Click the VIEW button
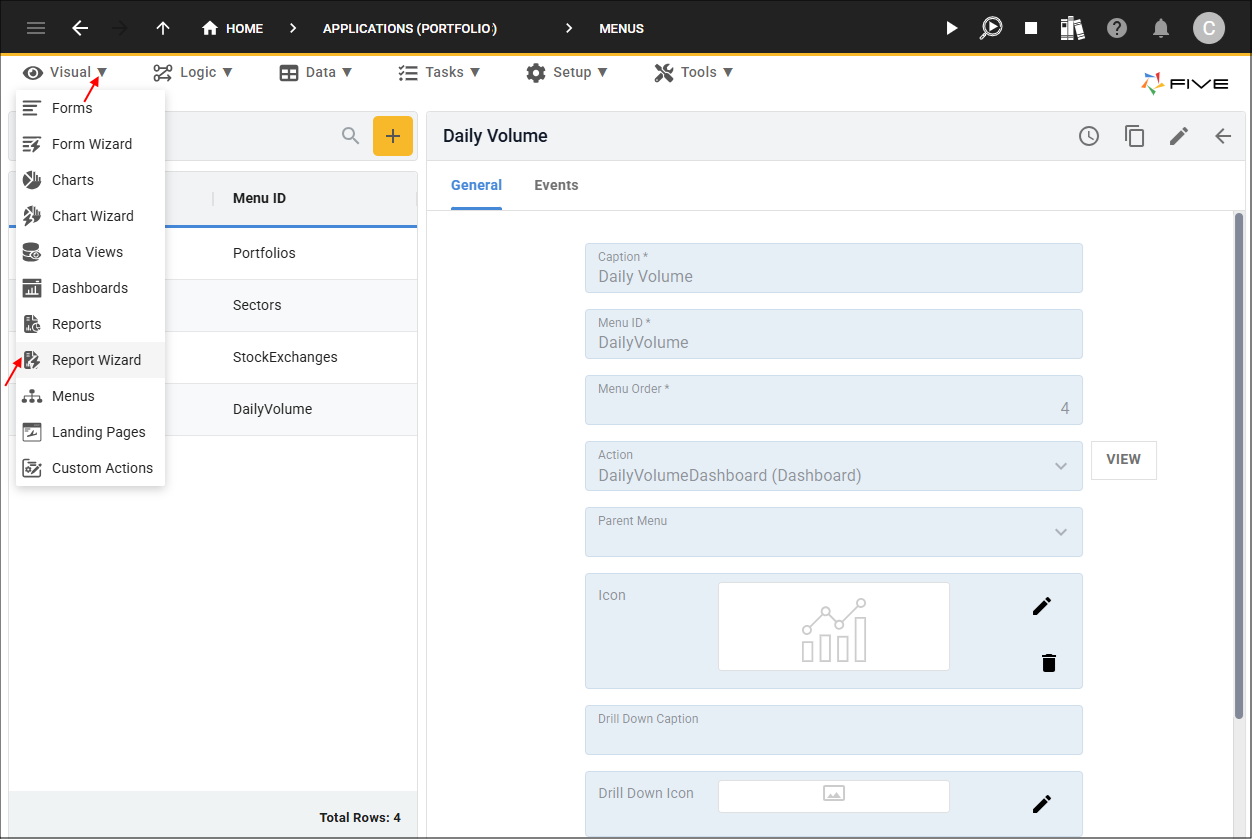 coord(1124,460)
